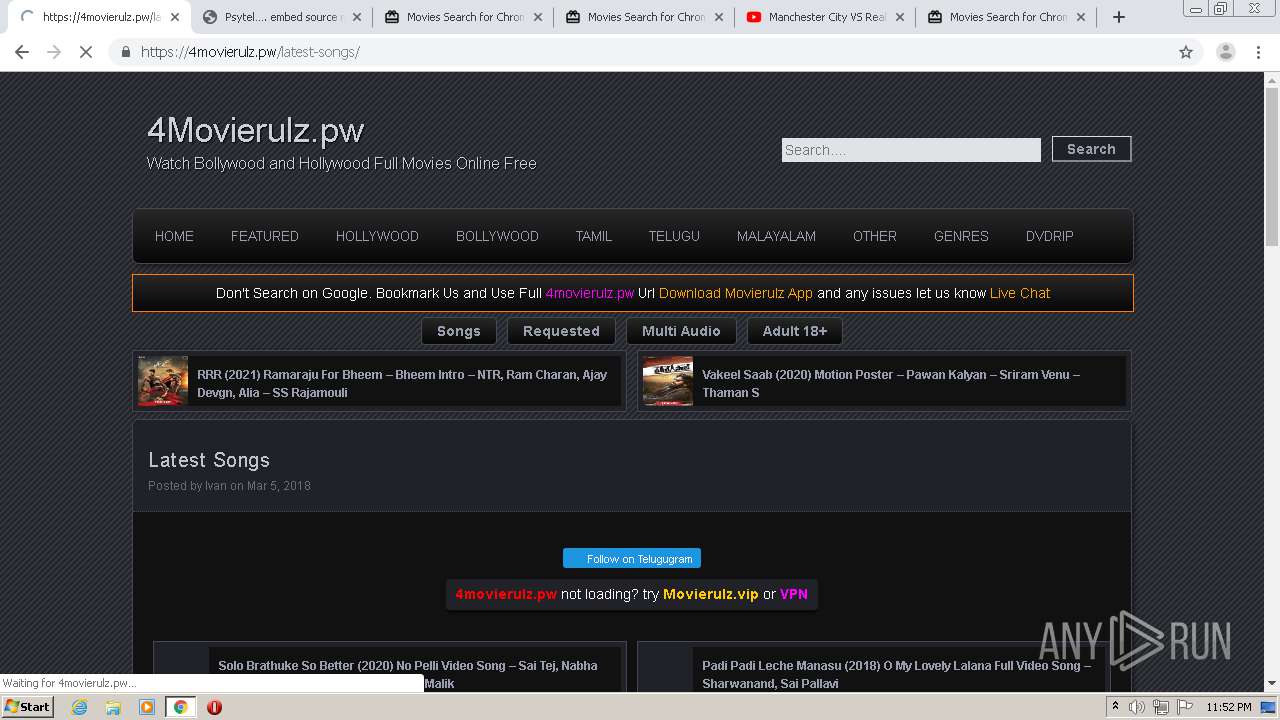Open File Explorer from taskbar
The image size is (1280, 720).
pyautogui.click(x=113, y=707)
